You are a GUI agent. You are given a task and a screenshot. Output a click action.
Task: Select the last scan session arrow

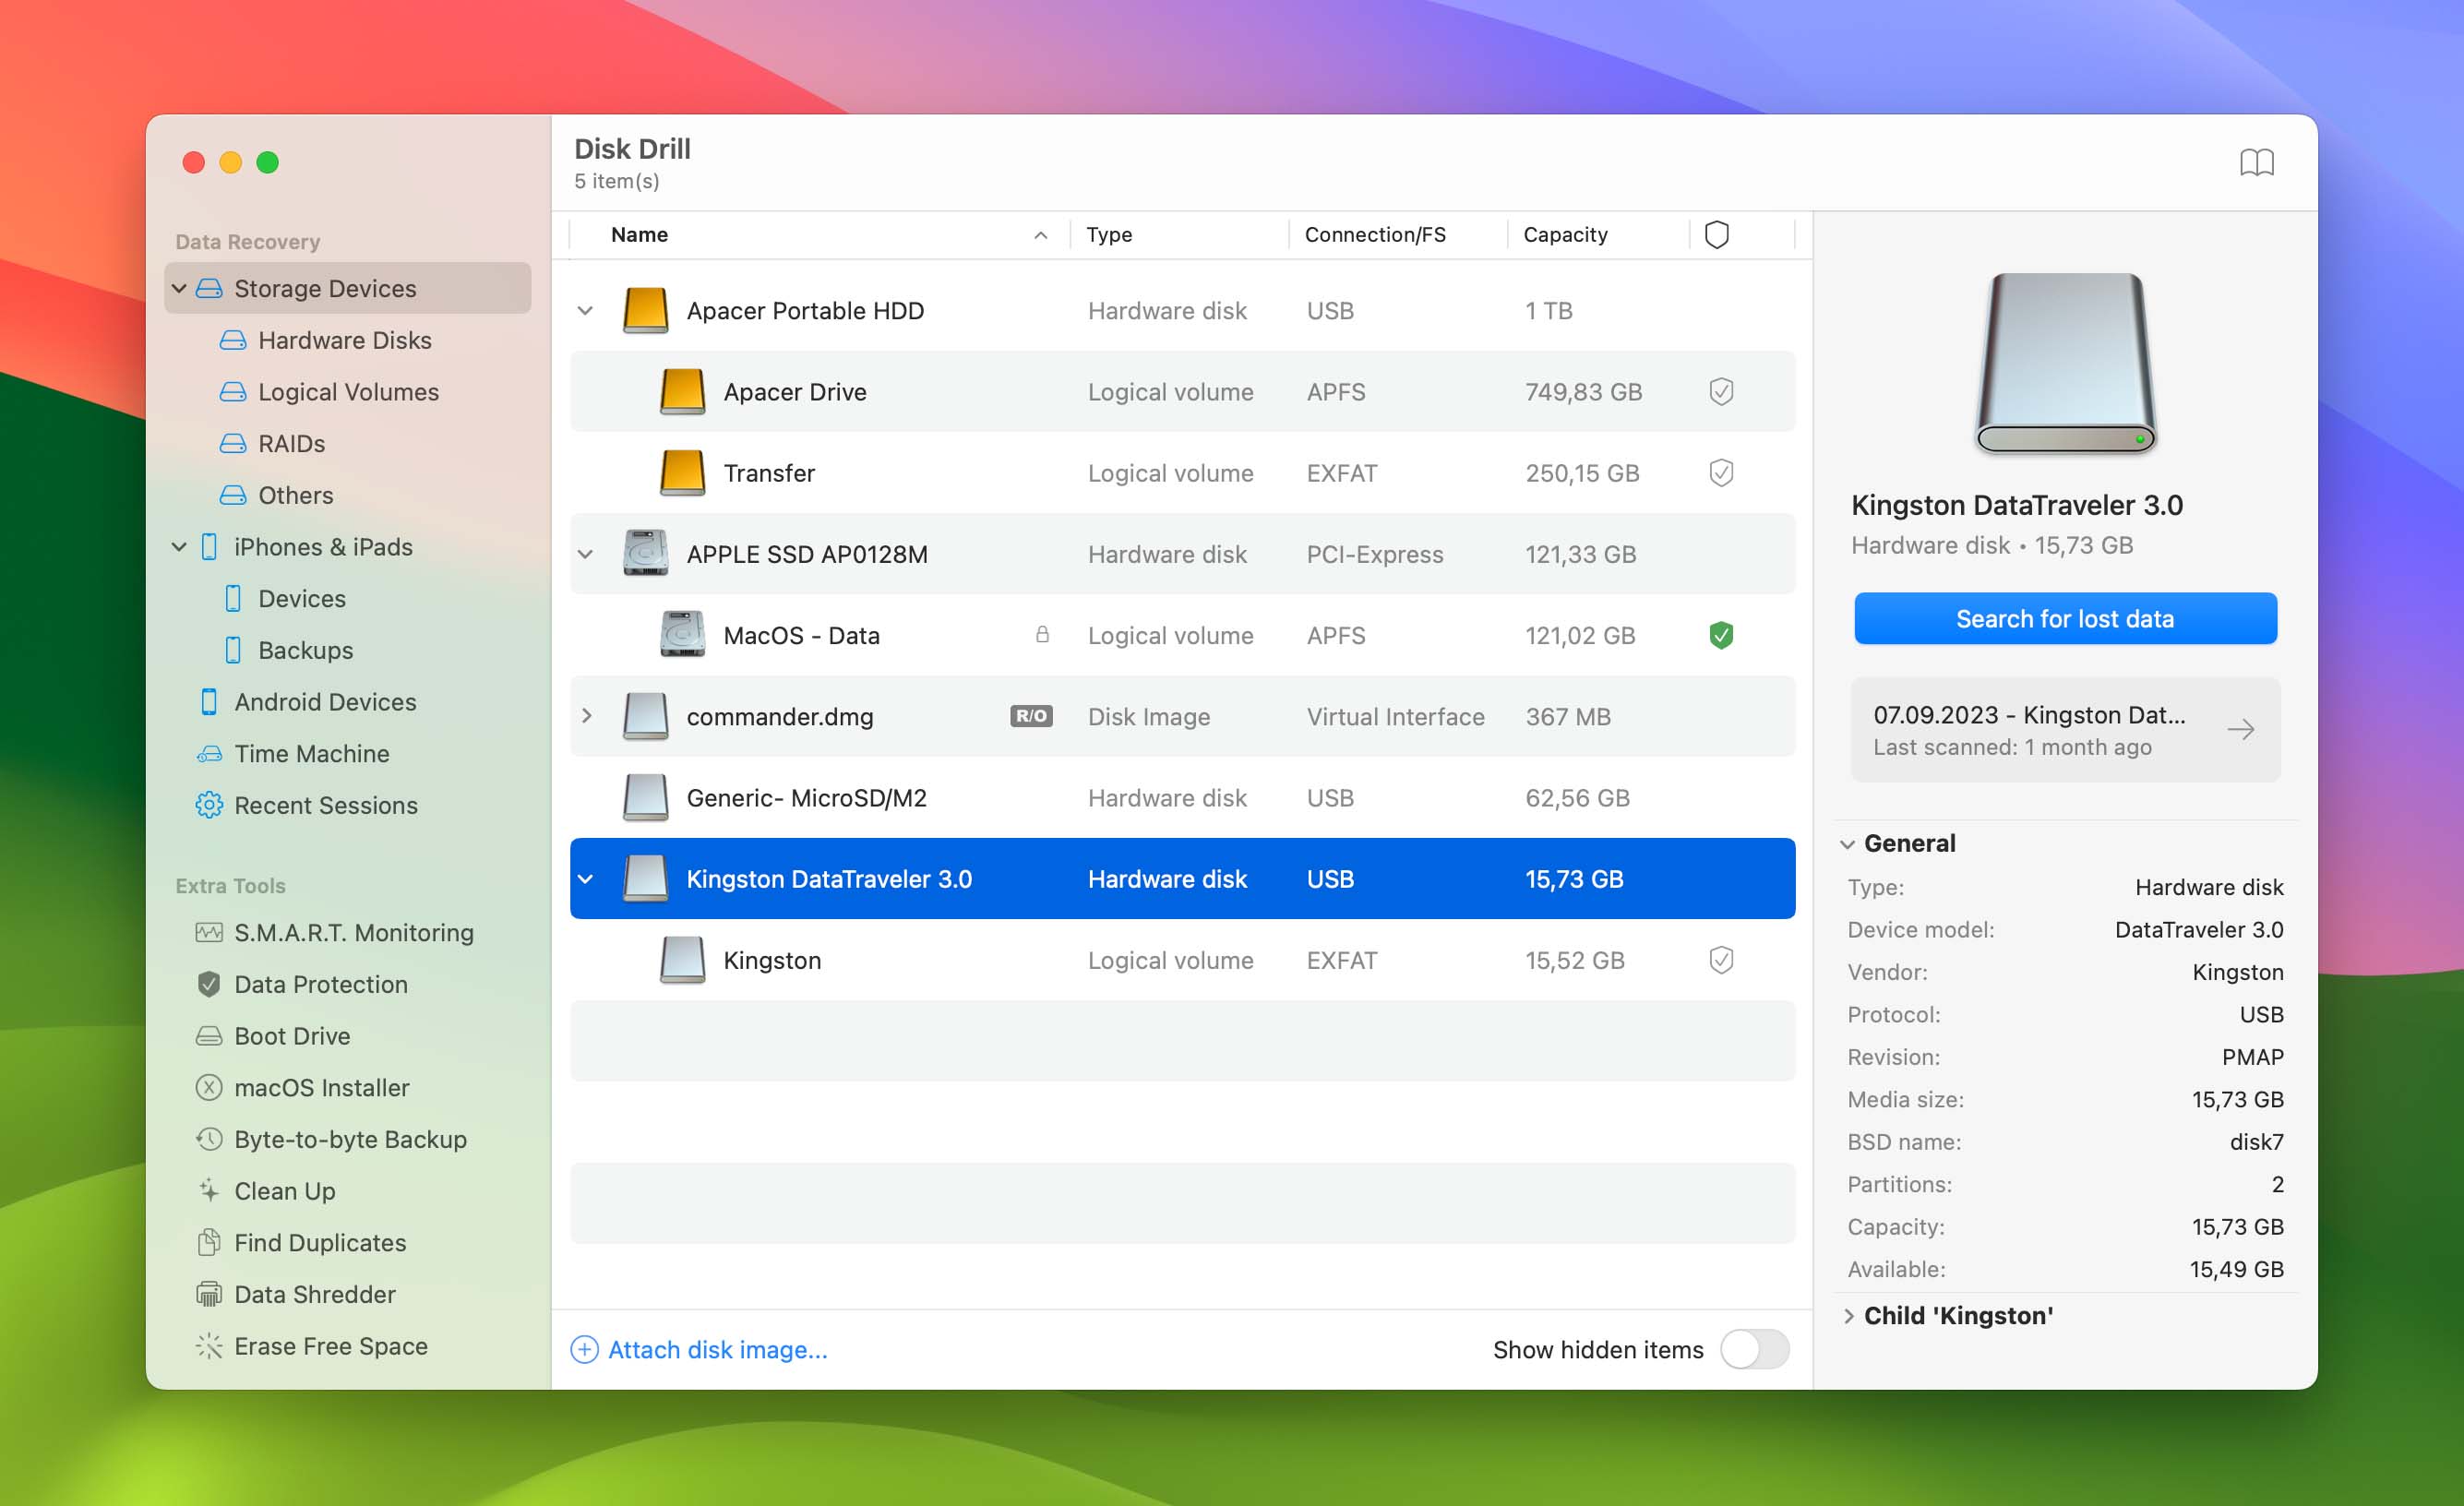click(x=2244, y=728)
